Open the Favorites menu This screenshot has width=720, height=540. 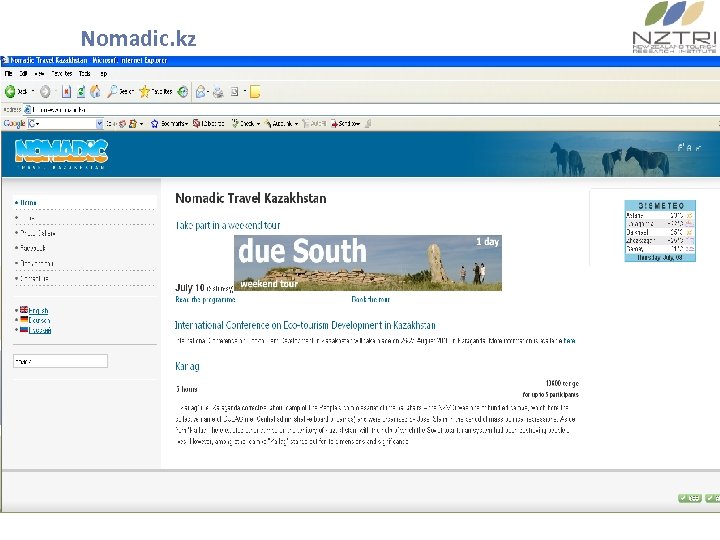(x=62, y=73)
